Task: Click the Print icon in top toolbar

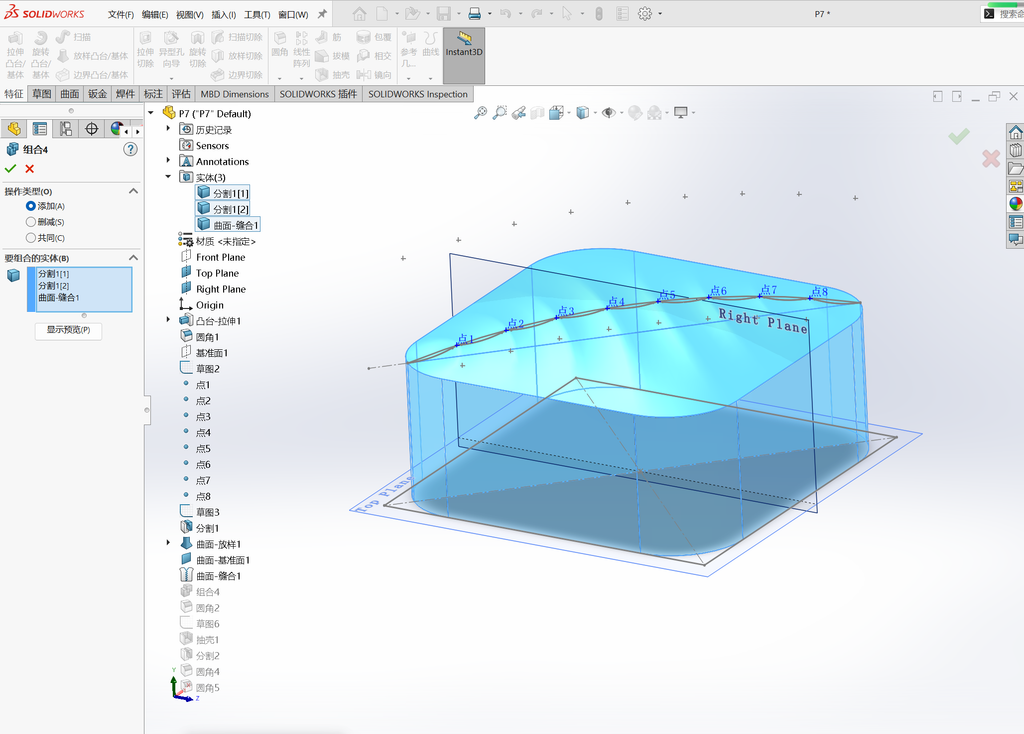Action: [x=475, y=14]
